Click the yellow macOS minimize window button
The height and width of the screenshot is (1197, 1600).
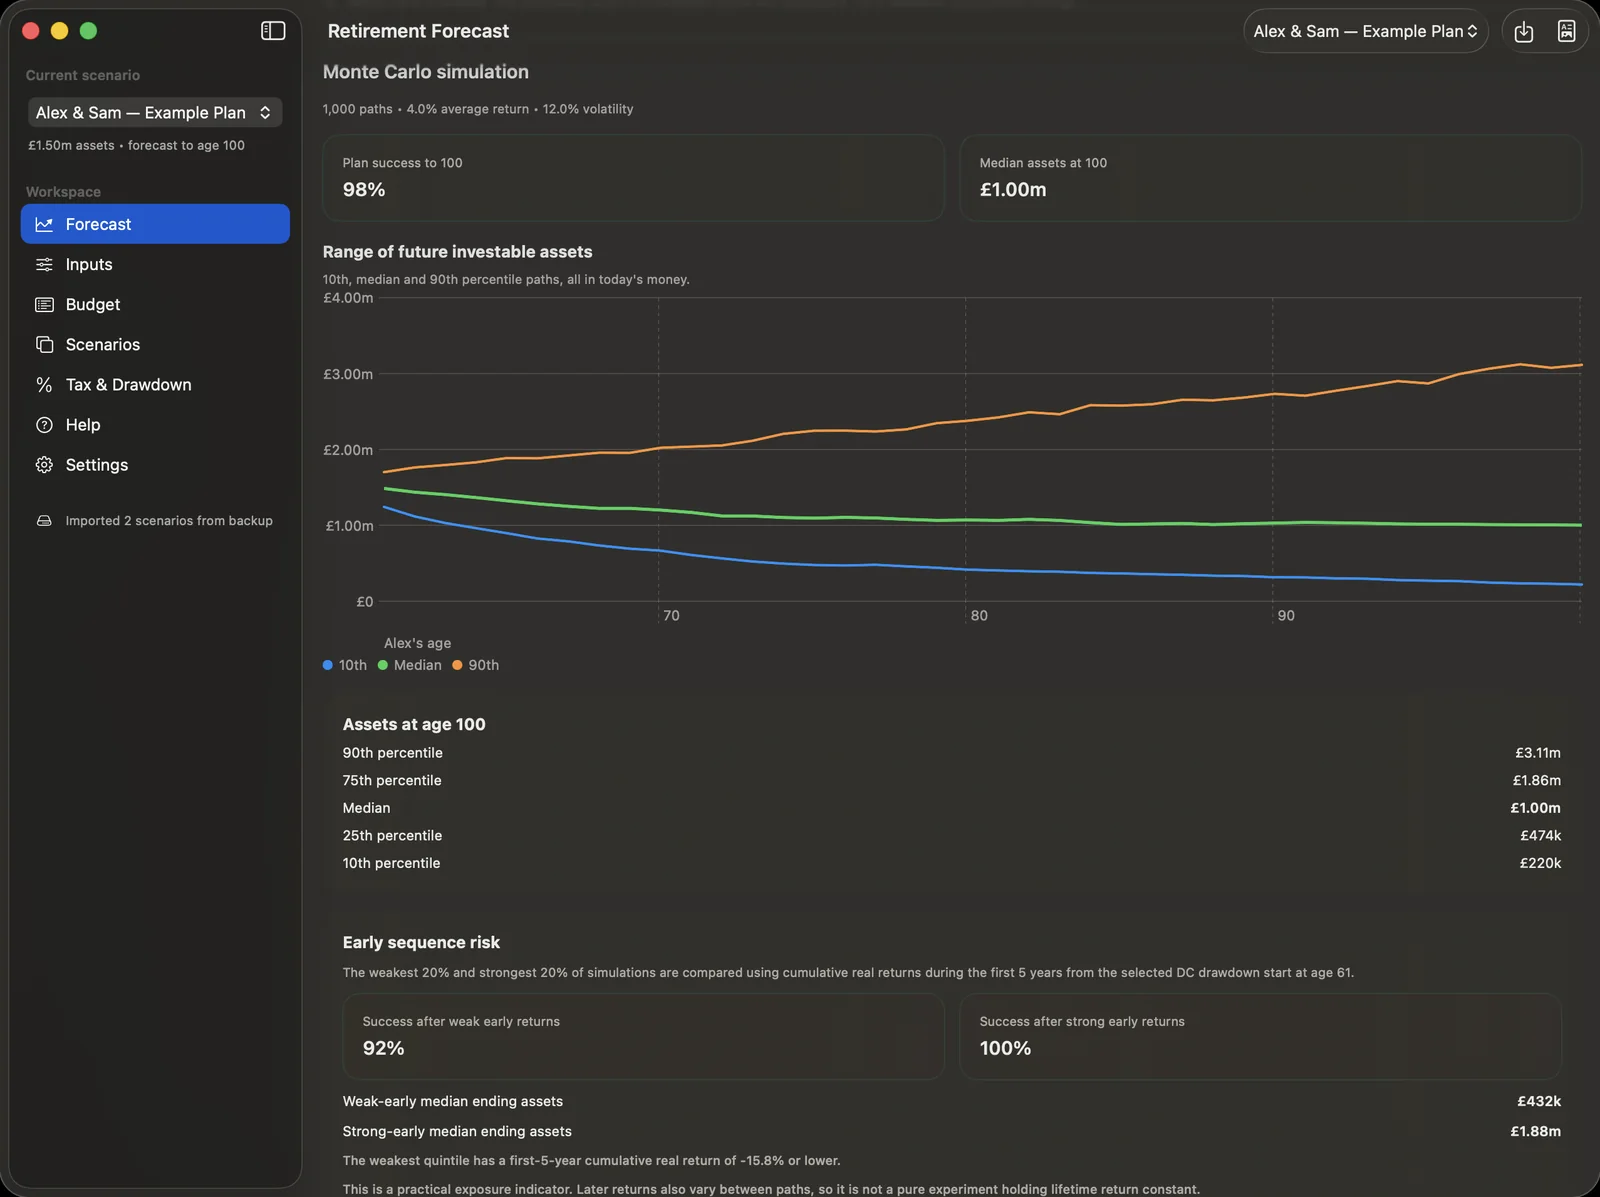click(x=59, y=31)
